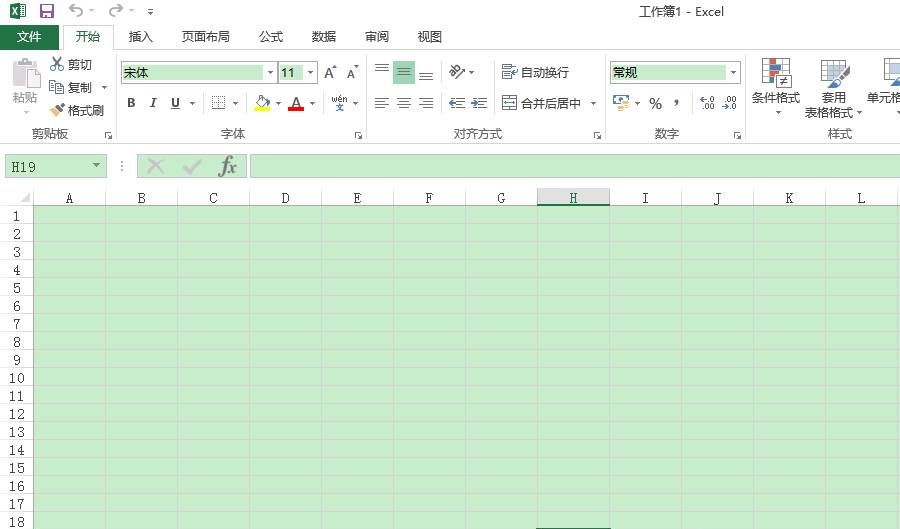Click the 文件 (File) button
Screen dimensions: 900x529
tap(29, 37)
